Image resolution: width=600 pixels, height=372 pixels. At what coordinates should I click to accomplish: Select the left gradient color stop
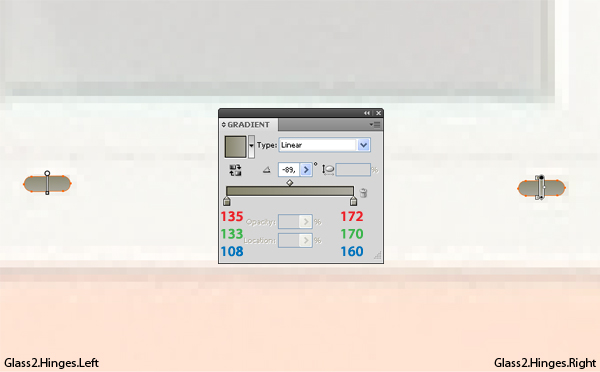coord(227,201)
